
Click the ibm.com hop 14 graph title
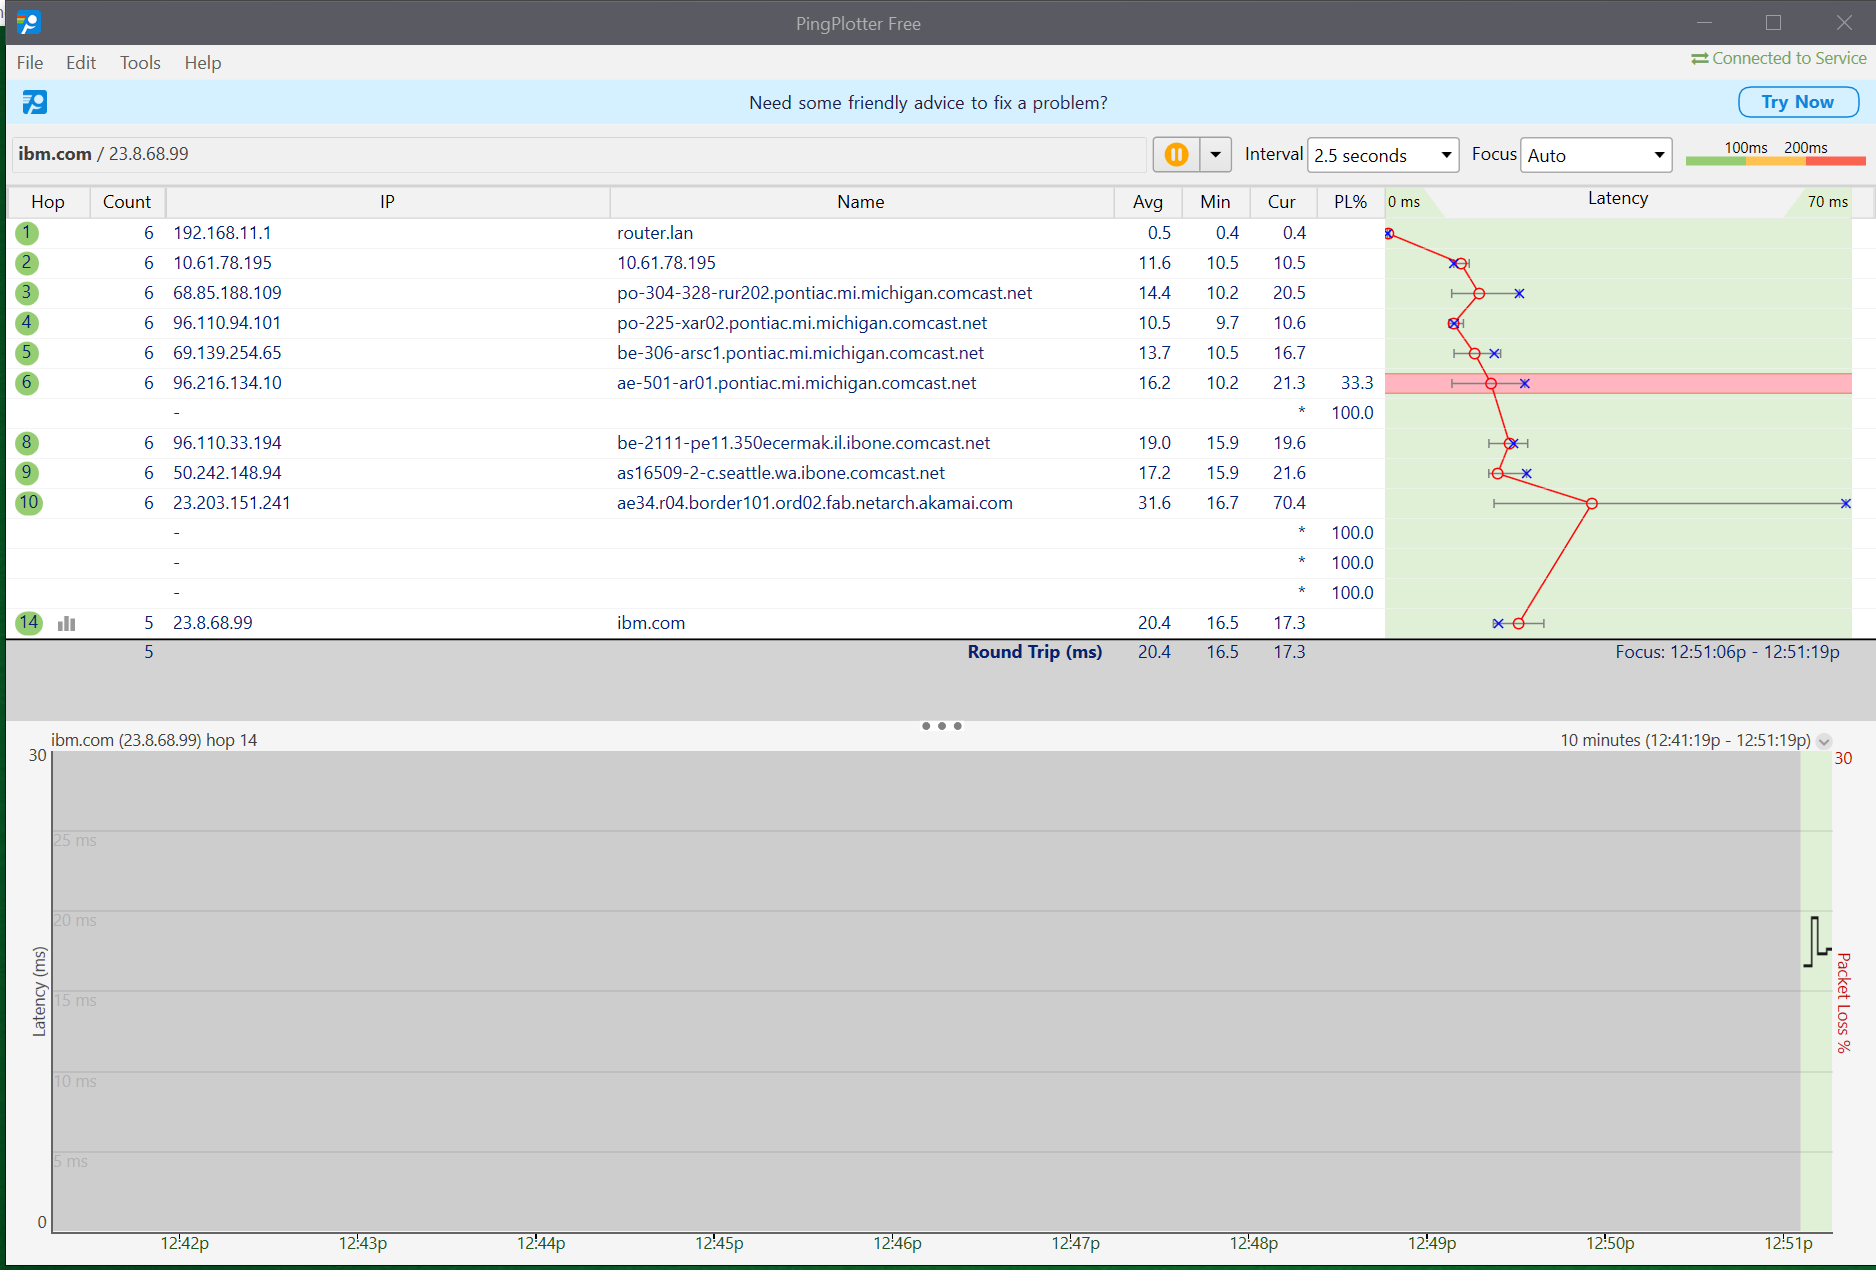tap(154, 740)
